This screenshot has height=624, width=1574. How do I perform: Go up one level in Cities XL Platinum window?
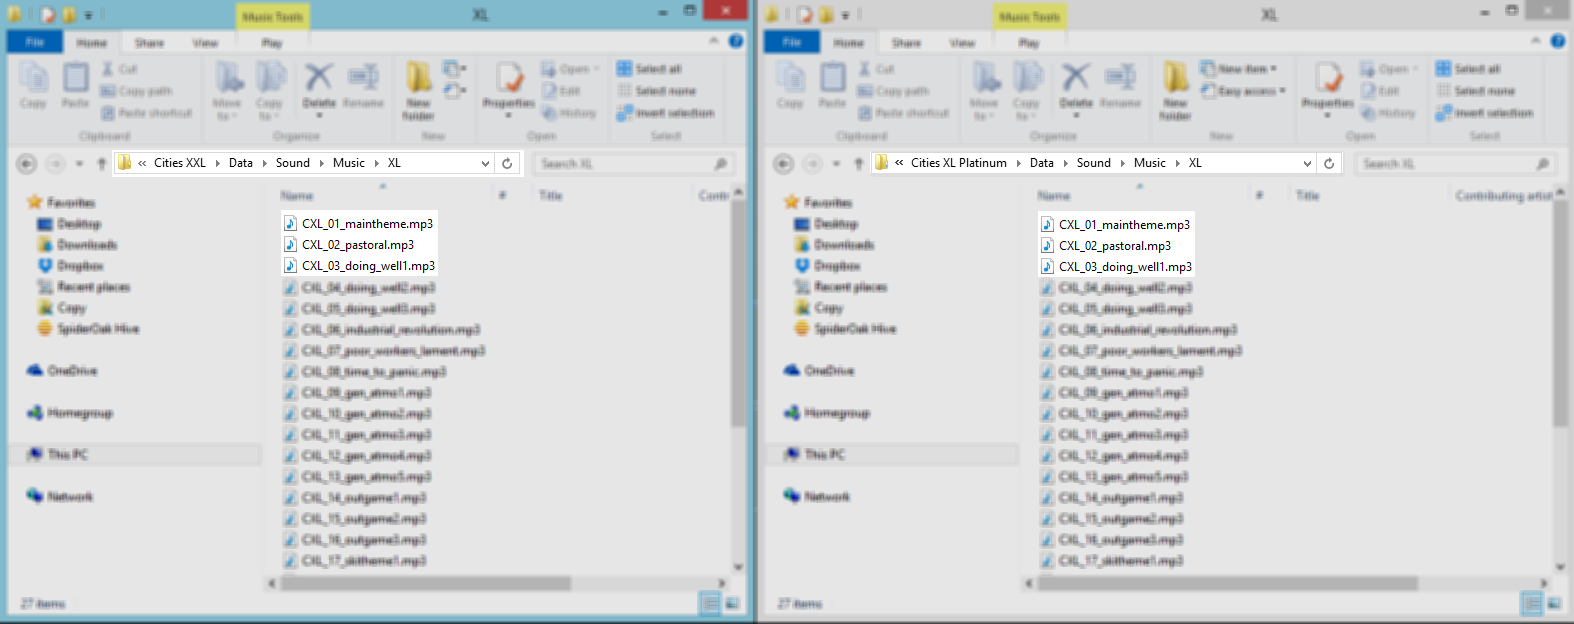point(858,163)
